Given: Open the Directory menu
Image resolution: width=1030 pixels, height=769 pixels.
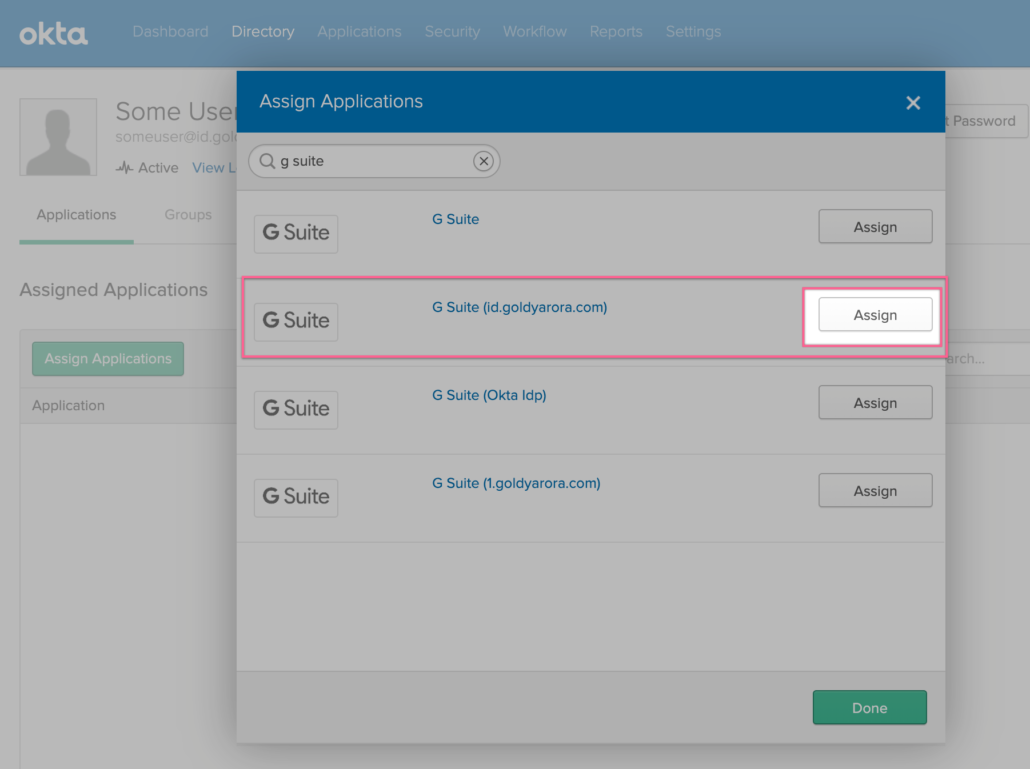Looking at the screenshot, I should [263, 32].
